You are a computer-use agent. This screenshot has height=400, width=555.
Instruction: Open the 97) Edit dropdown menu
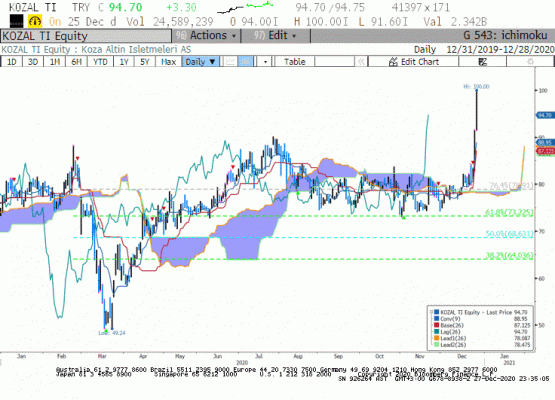(276, 35)
